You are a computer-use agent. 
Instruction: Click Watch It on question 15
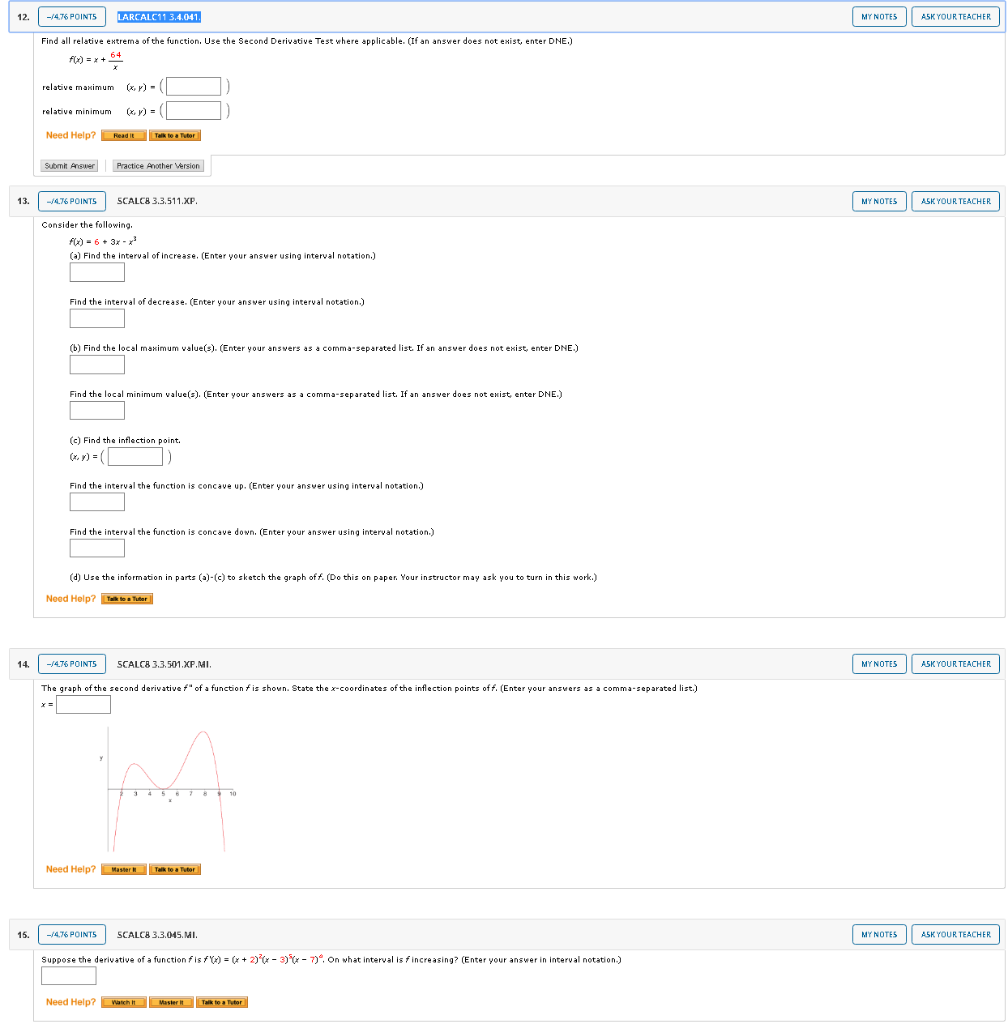click(x=122, y=1001)
